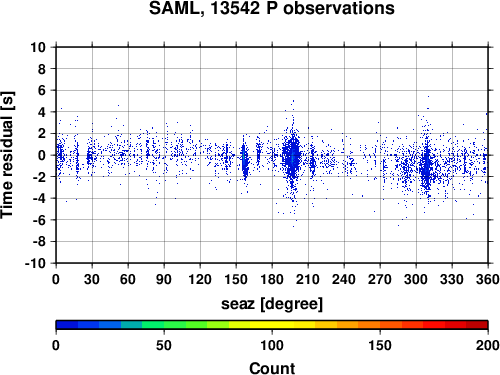
Task: Click the x-axis tick label 180
Action: point(272,279)
